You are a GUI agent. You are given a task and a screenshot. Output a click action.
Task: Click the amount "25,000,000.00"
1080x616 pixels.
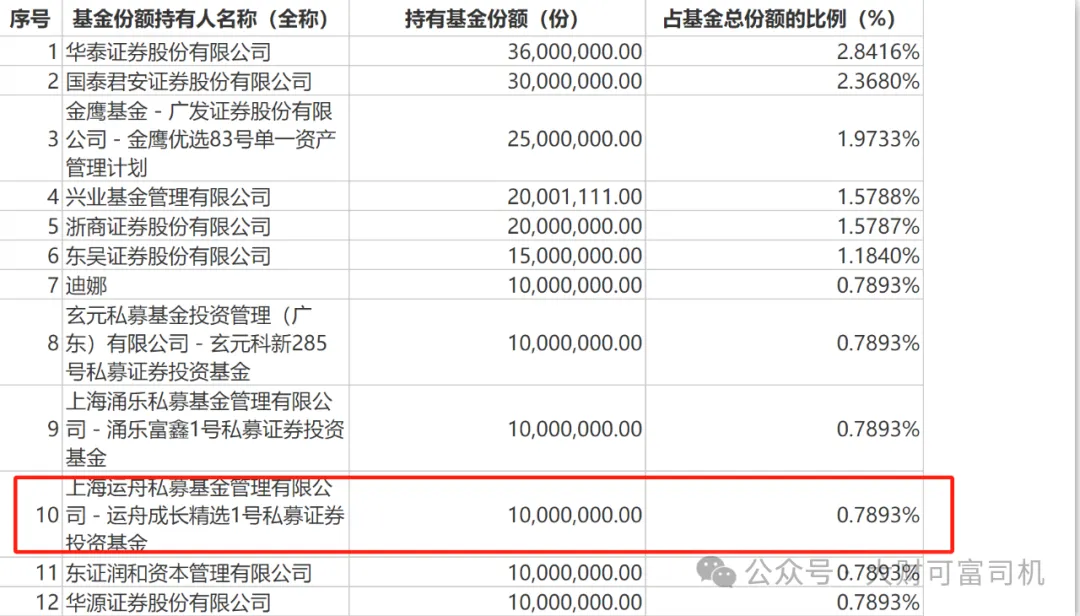tap(574, 139)
